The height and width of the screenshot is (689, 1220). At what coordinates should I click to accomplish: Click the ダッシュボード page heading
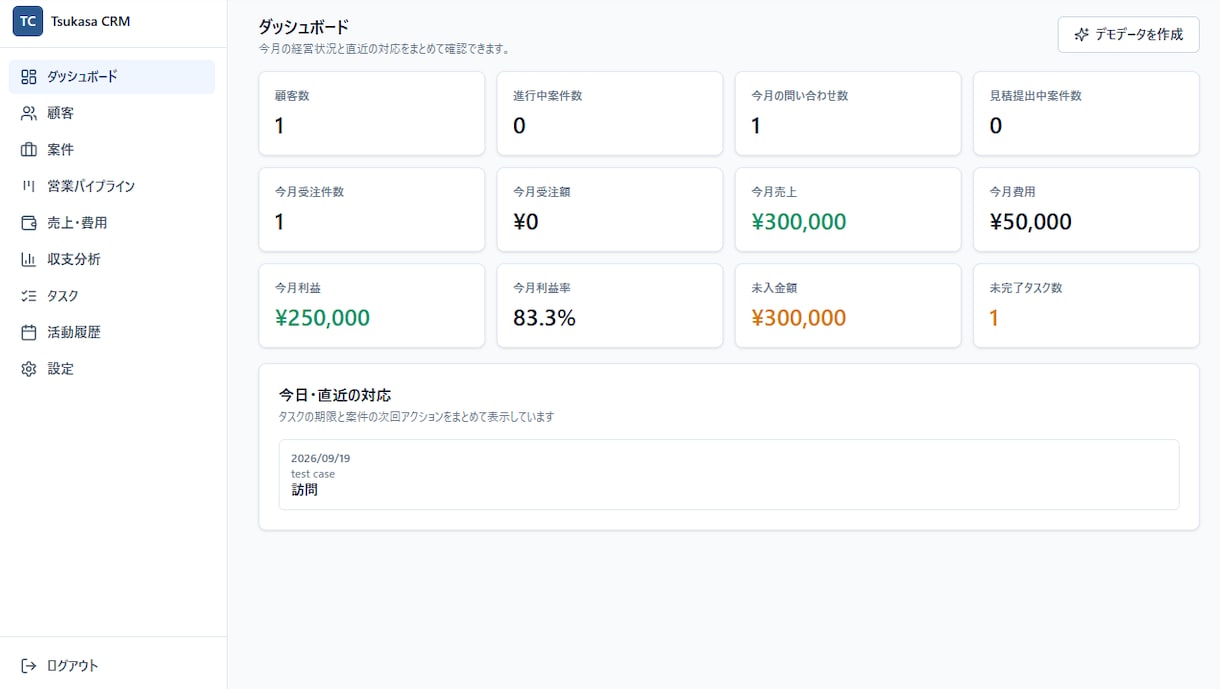(303, 27)
